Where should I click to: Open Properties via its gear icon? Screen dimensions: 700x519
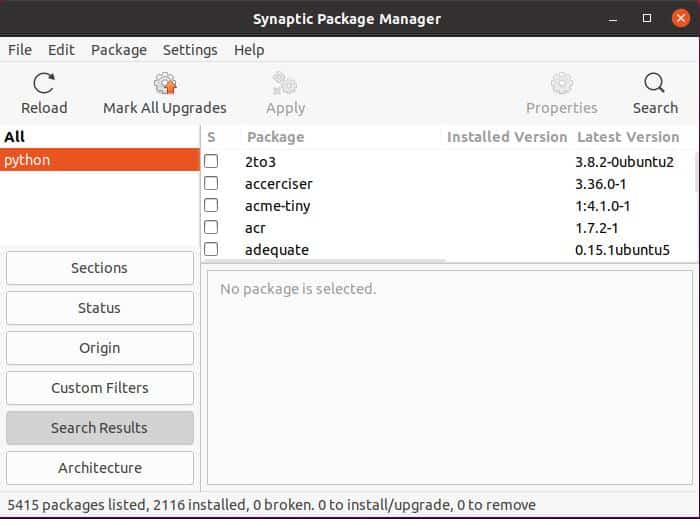pyautogui.click(x=562, y=83)
